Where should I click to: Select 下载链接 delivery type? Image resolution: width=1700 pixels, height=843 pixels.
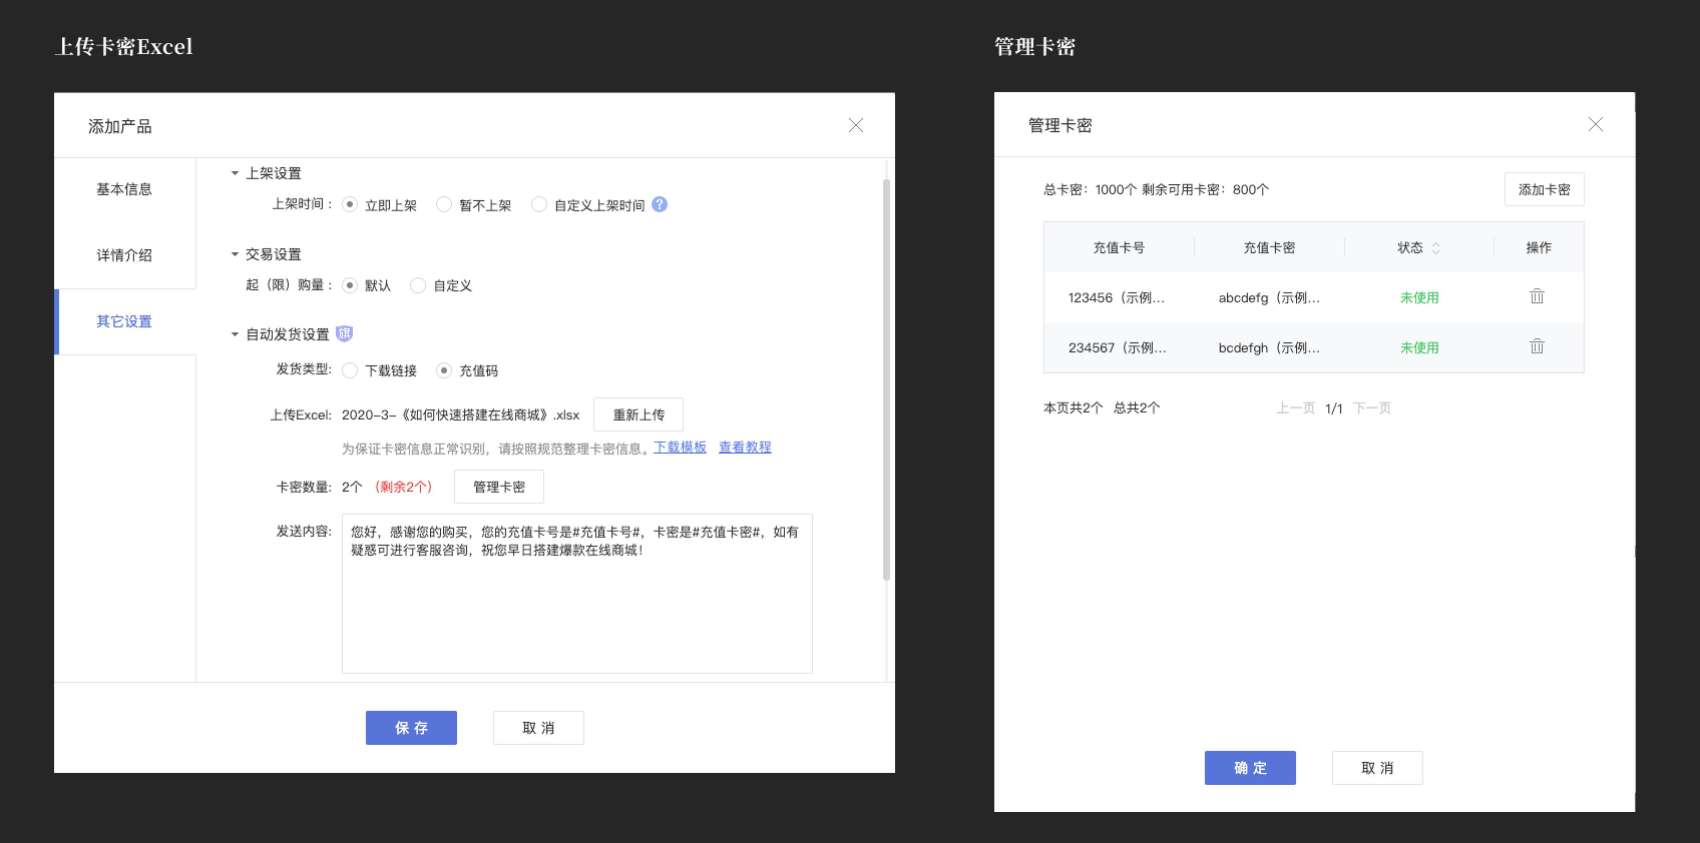pyautogui.click(x=350, y=370)
